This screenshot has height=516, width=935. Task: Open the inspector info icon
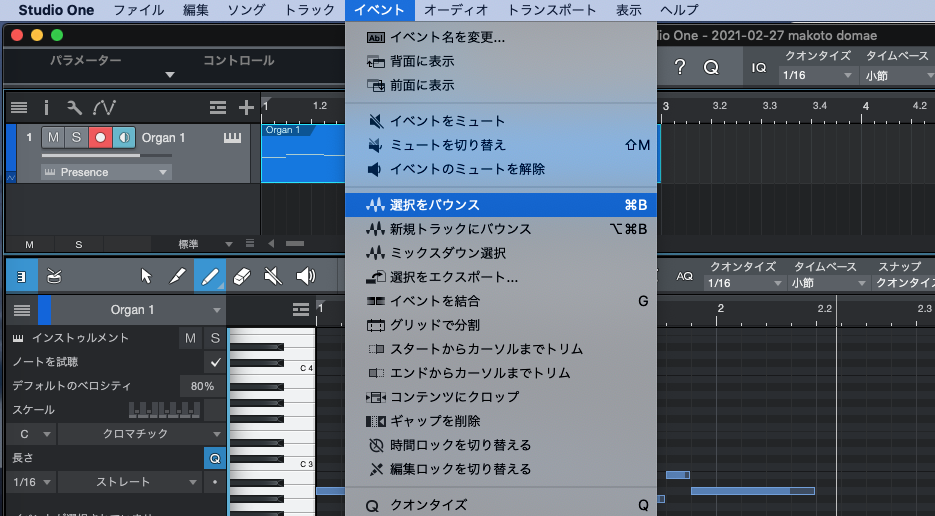click(47, 107)
